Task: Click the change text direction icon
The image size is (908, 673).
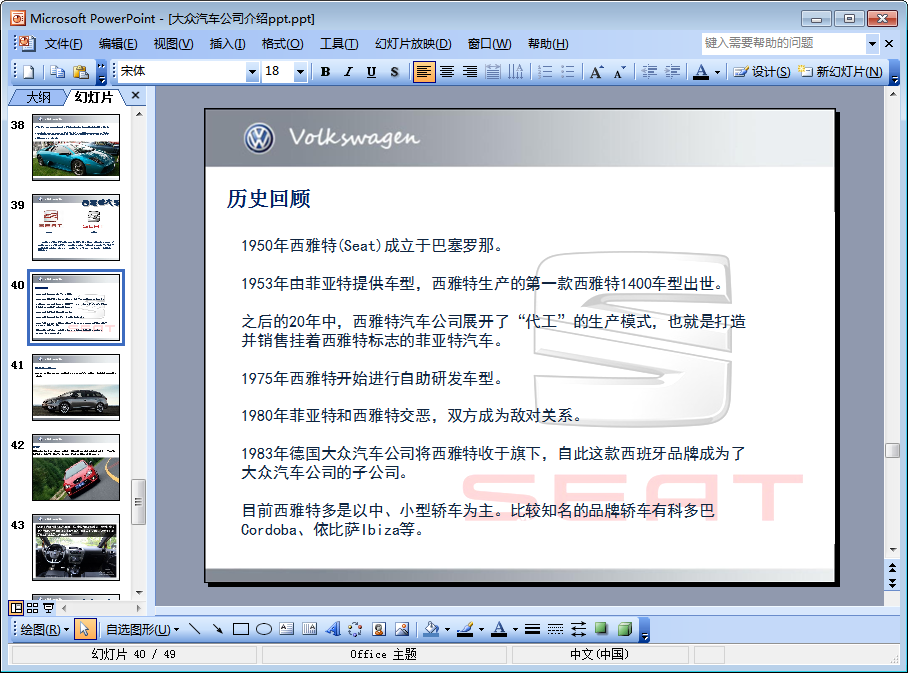Action: pyautogui.click(x=515, y=72)
